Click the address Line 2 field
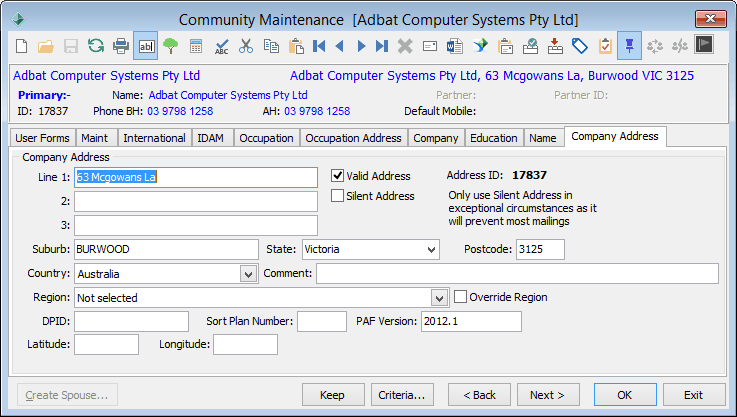The width and height of the screenshot is (737, 417). tap(196, 201)
